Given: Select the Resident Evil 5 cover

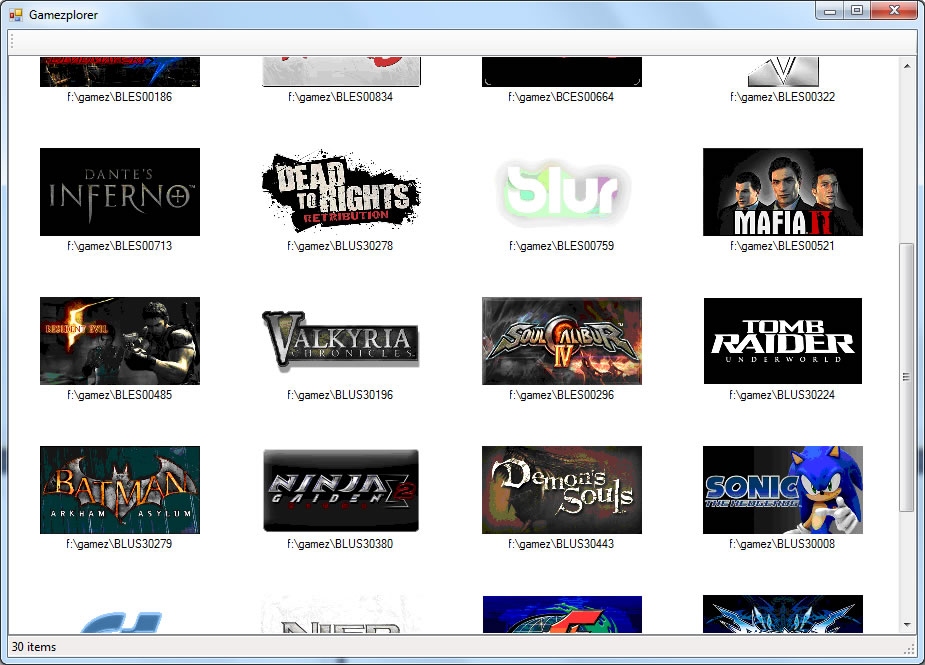Looking at the screenshot, I should [120, 341].
